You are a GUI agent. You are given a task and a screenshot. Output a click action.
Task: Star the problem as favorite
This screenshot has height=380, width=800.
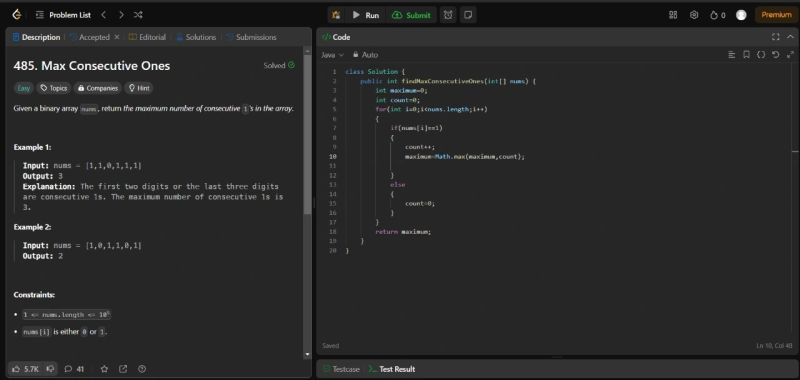pos(104,369)
